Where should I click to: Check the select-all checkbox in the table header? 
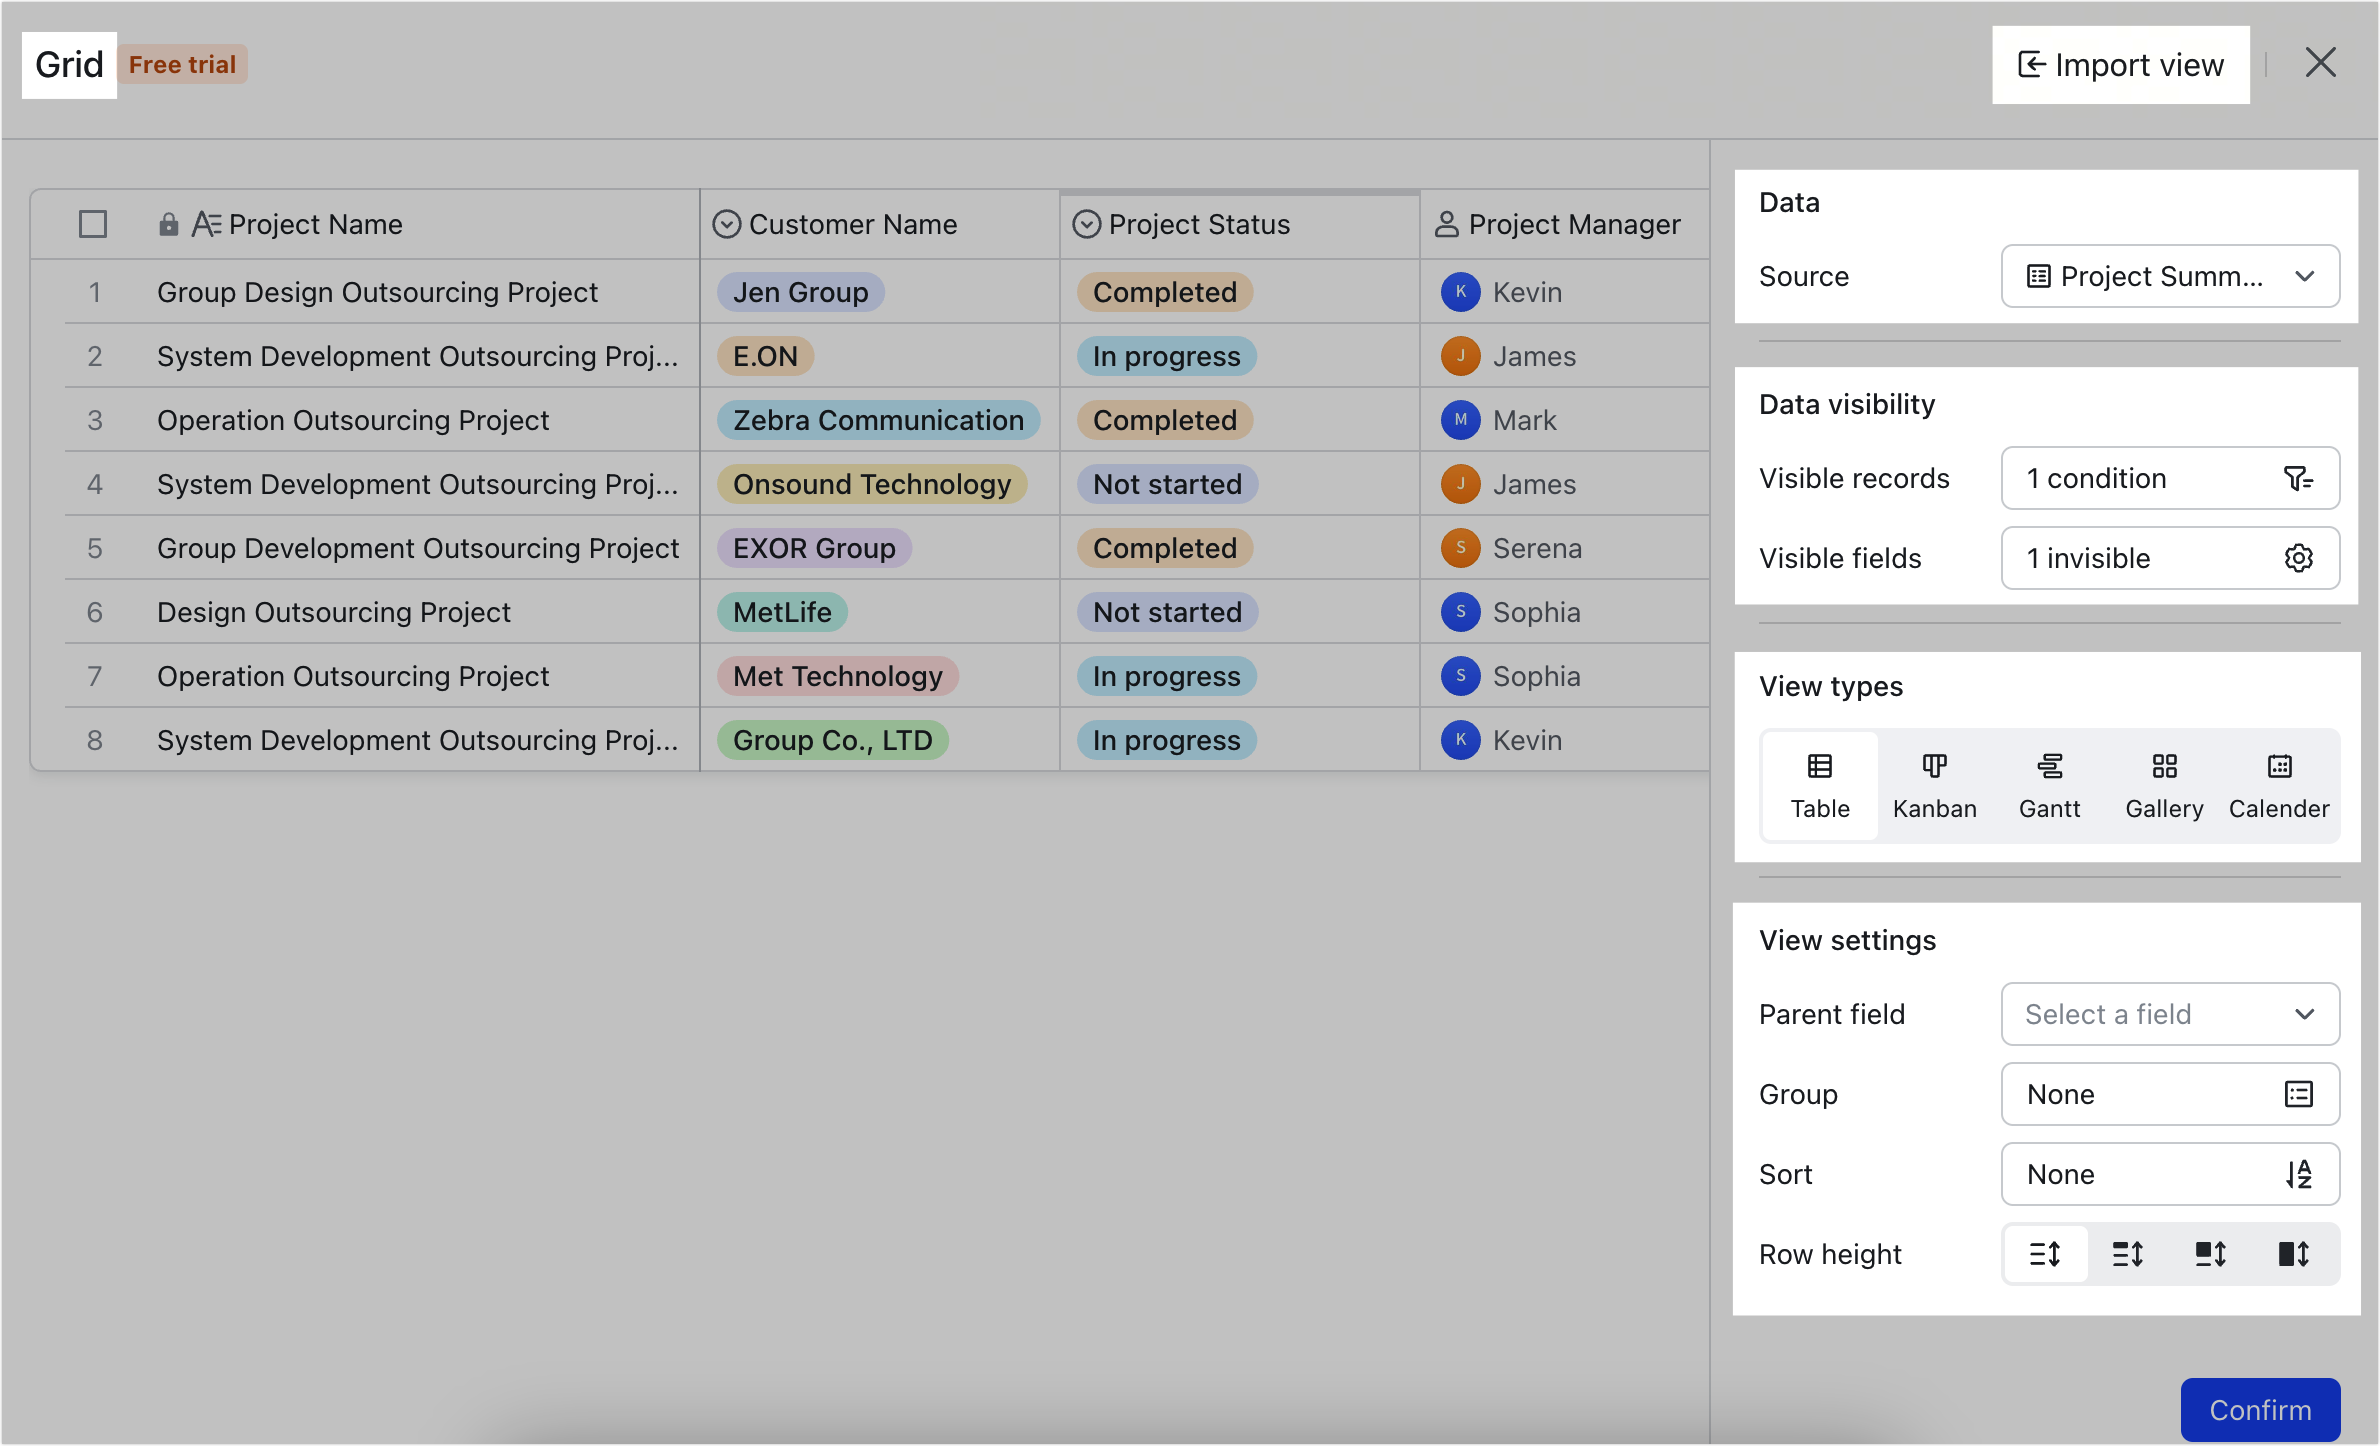pyautogui.click(x=92, y=224)
